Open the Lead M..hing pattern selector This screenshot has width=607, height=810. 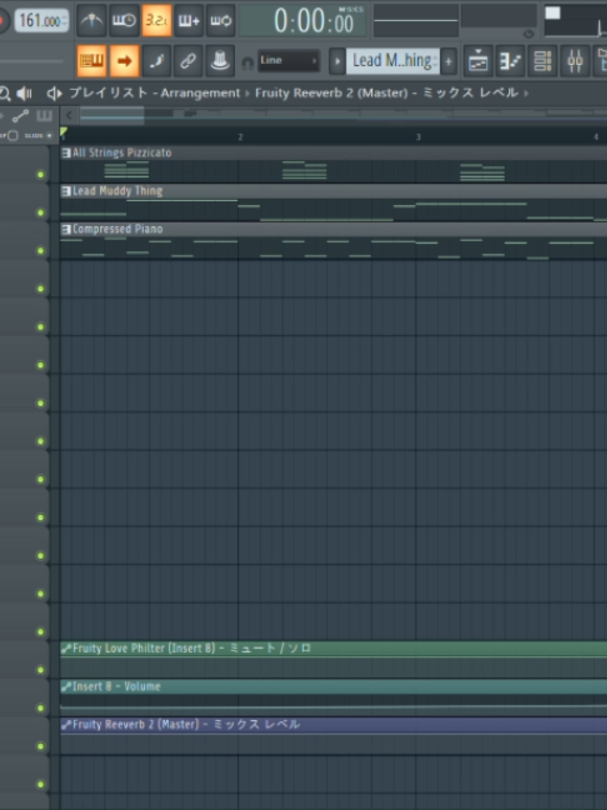[393, 61]
